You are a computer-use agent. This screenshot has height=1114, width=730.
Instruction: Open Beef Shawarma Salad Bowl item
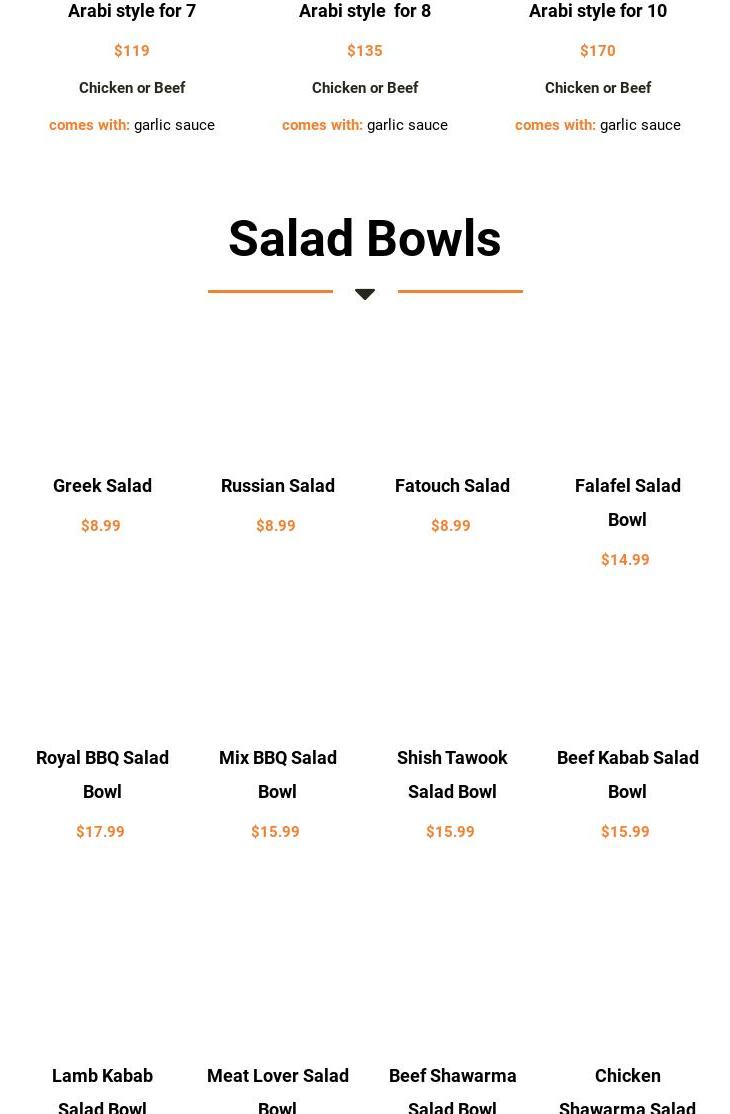click(452, 1089)
